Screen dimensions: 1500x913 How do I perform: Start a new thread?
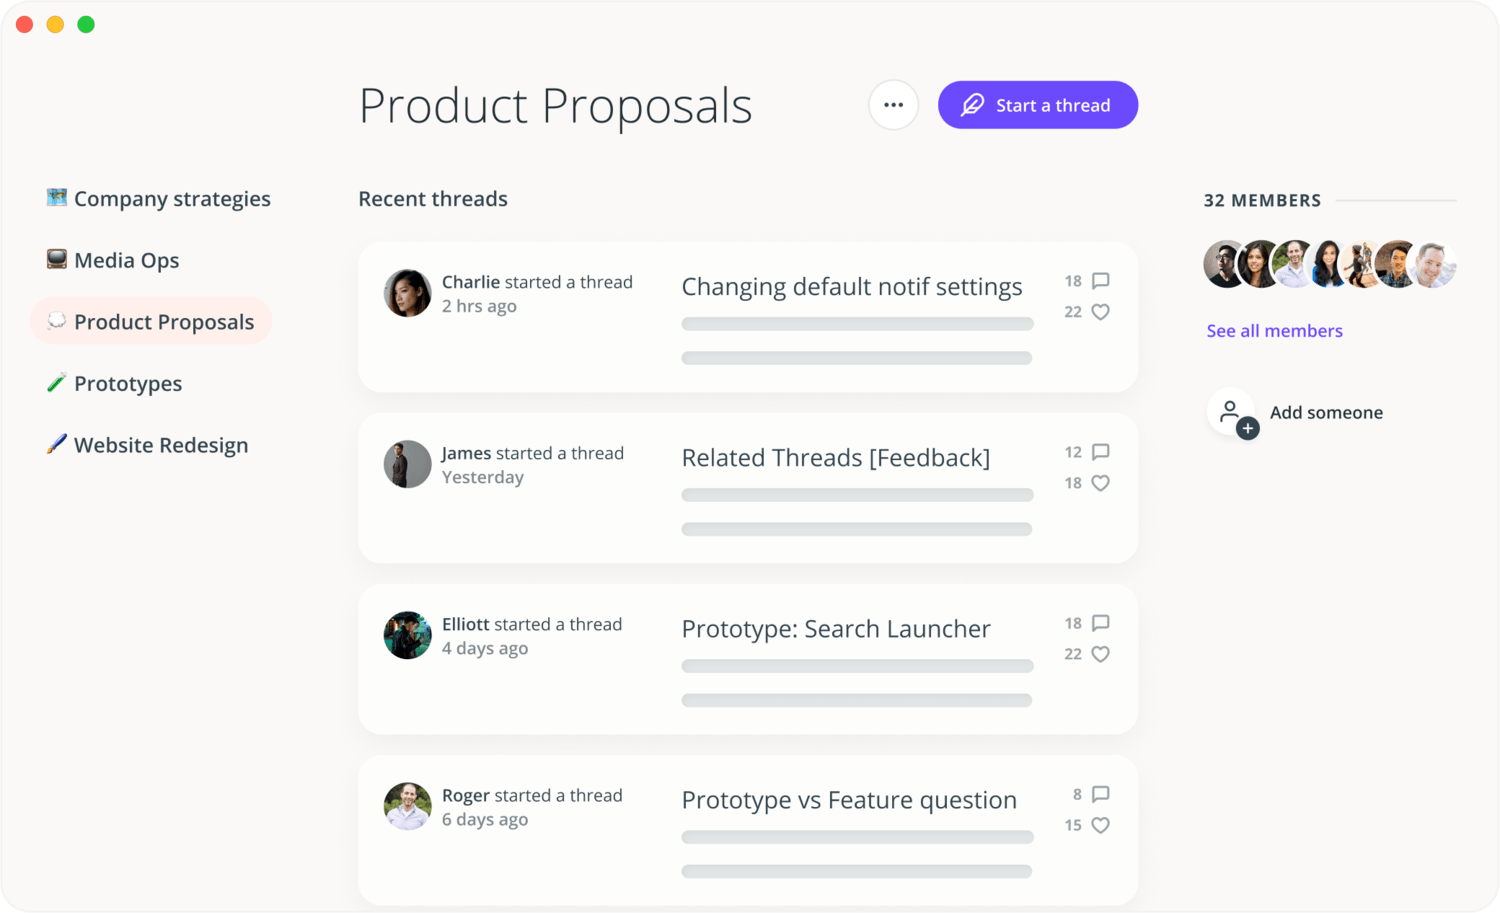pos(1037,105)
